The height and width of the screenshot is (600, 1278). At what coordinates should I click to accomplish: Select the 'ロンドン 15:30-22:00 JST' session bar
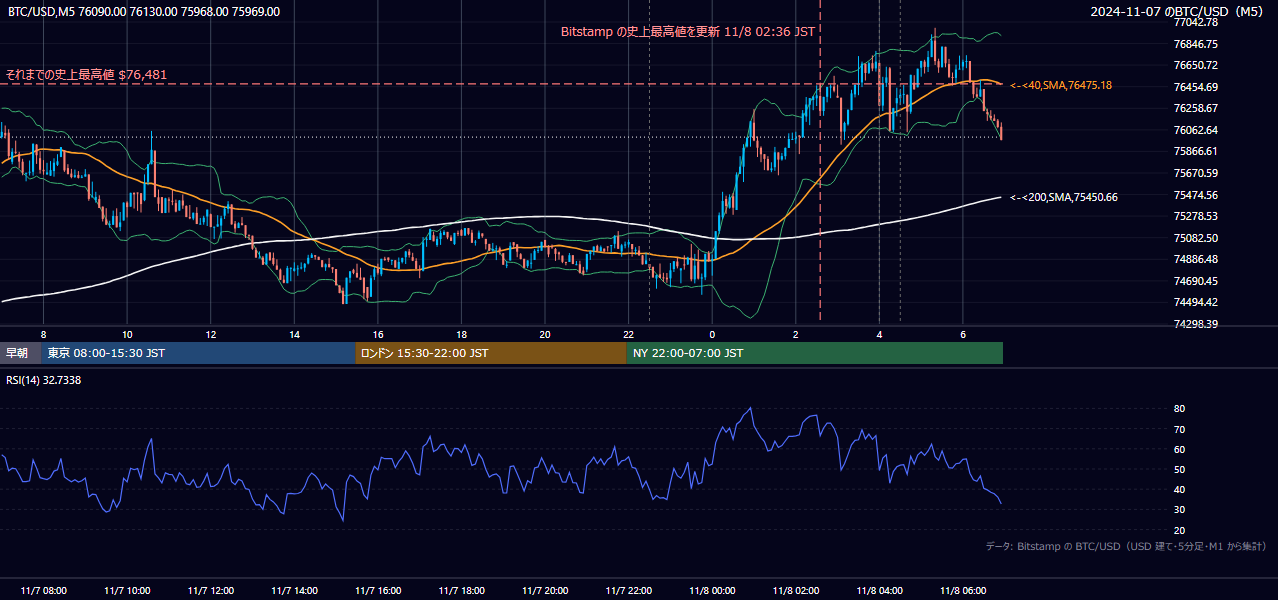pos(491,353)
